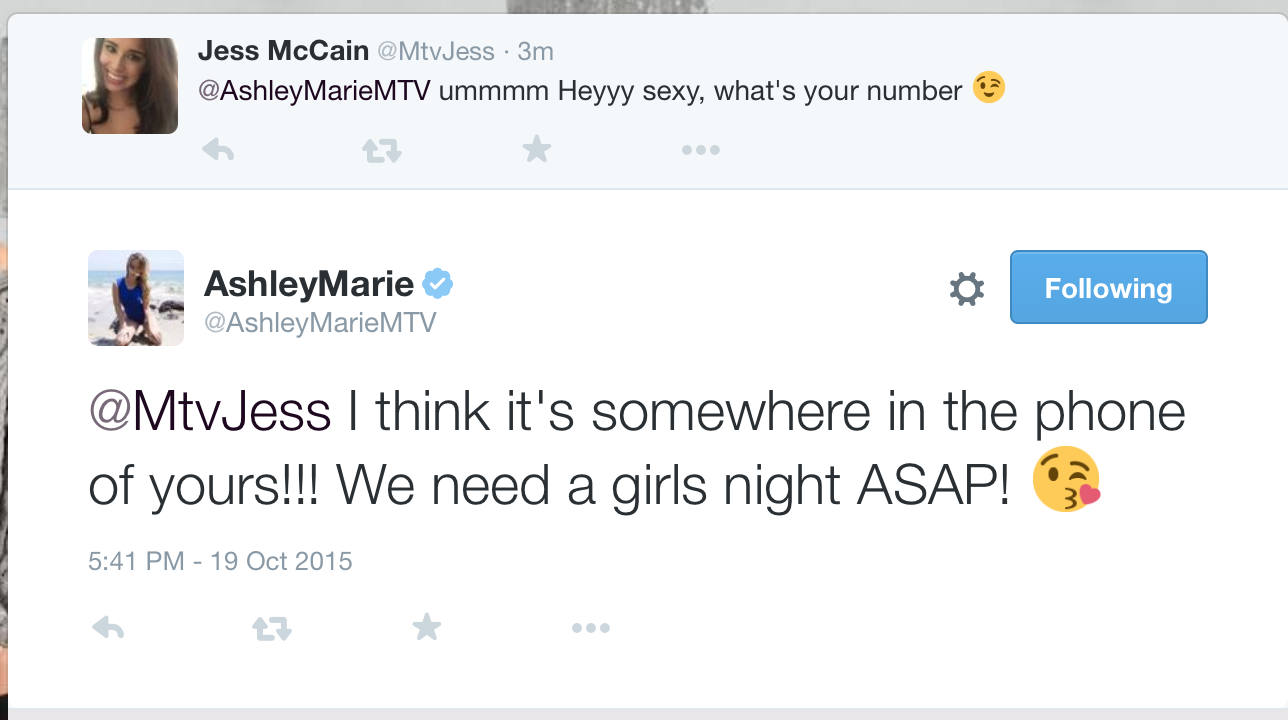Viewport: 1288px width, 720px height.
Task: Visit the @MtvJess handle in header
Action: (434, 51)
